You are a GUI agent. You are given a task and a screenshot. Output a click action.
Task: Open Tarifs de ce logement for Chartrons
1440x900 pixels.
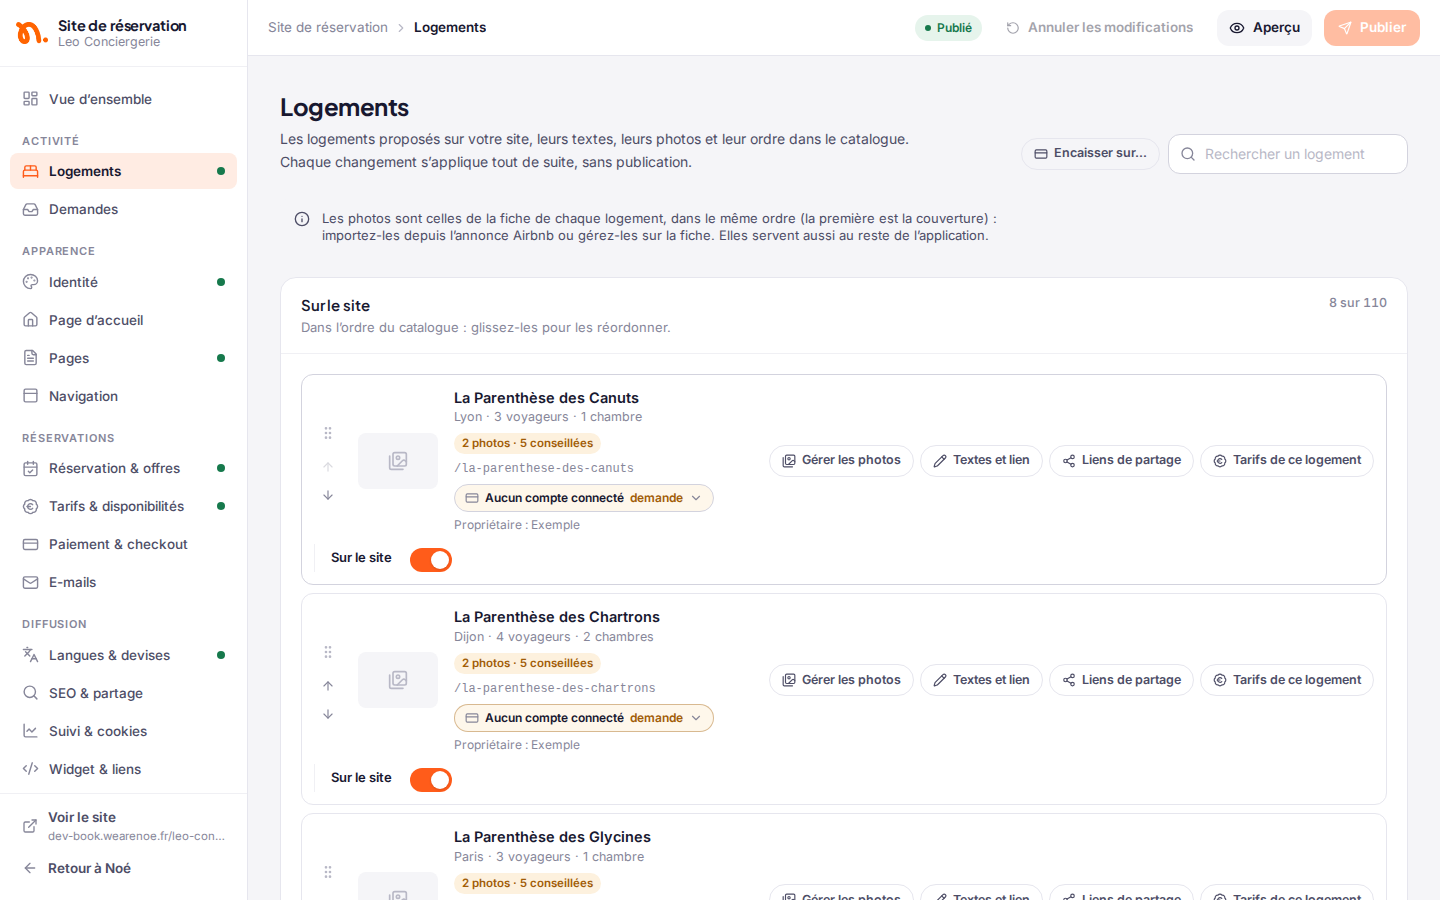(x=1287, y=680)
